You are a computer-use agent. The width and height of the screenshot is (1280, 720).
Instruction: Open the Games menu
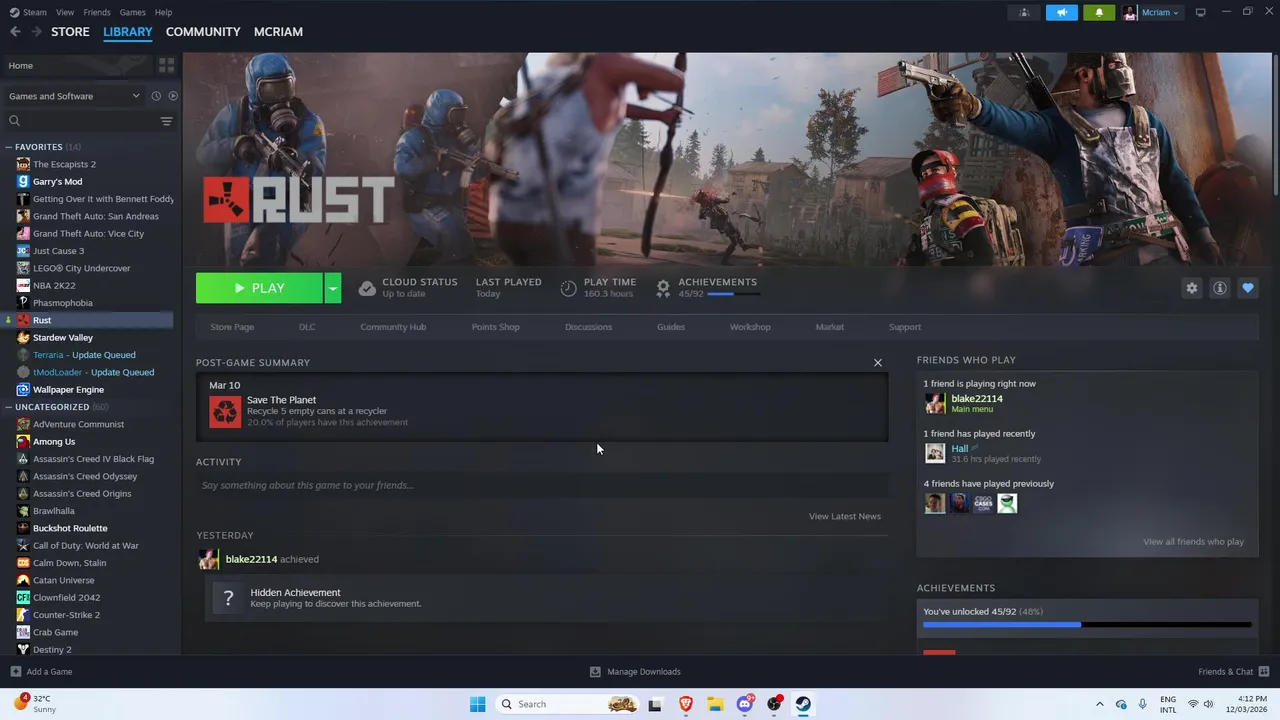pyautogui.click(x=132, y=12)
